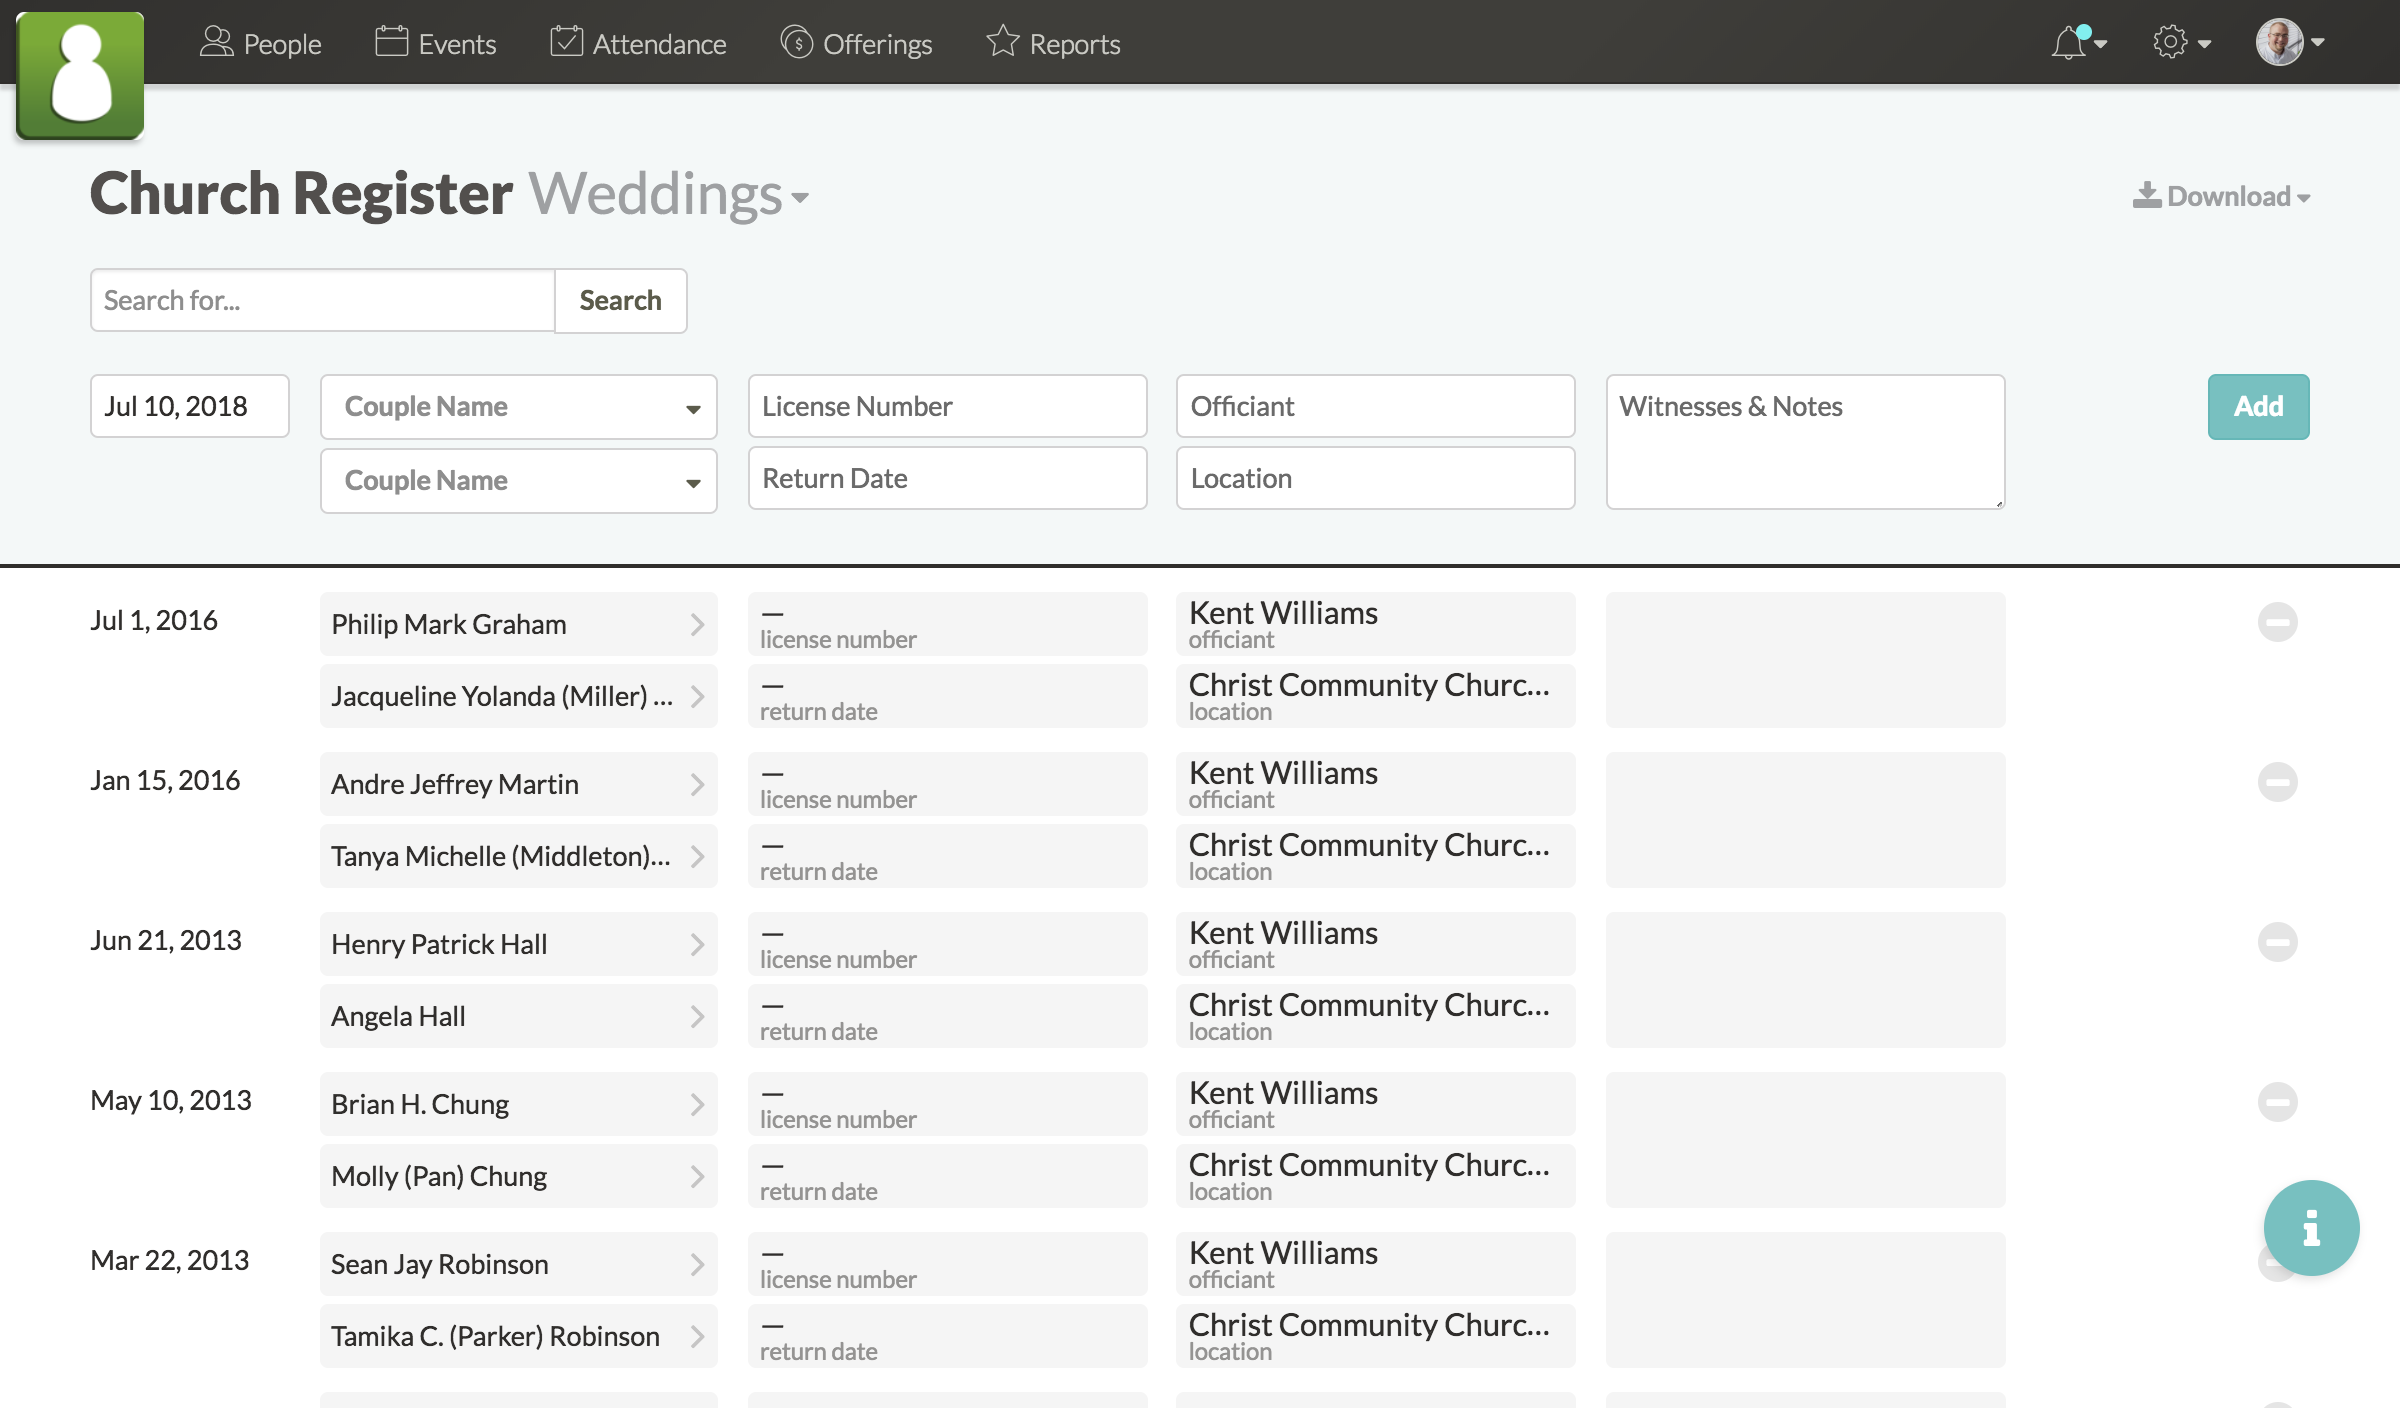Click the Jan 15, 2016 date
2400x1408 pixels.
point(165,780)
